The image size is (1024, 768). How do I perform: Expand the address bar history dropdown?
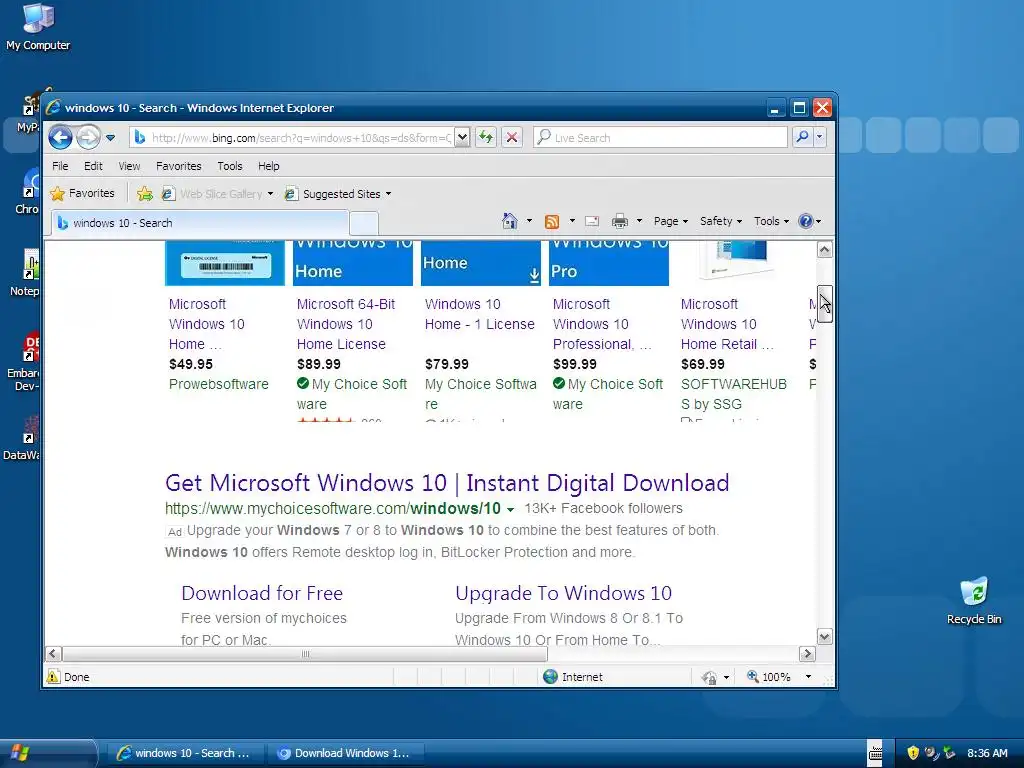[462, 138]
